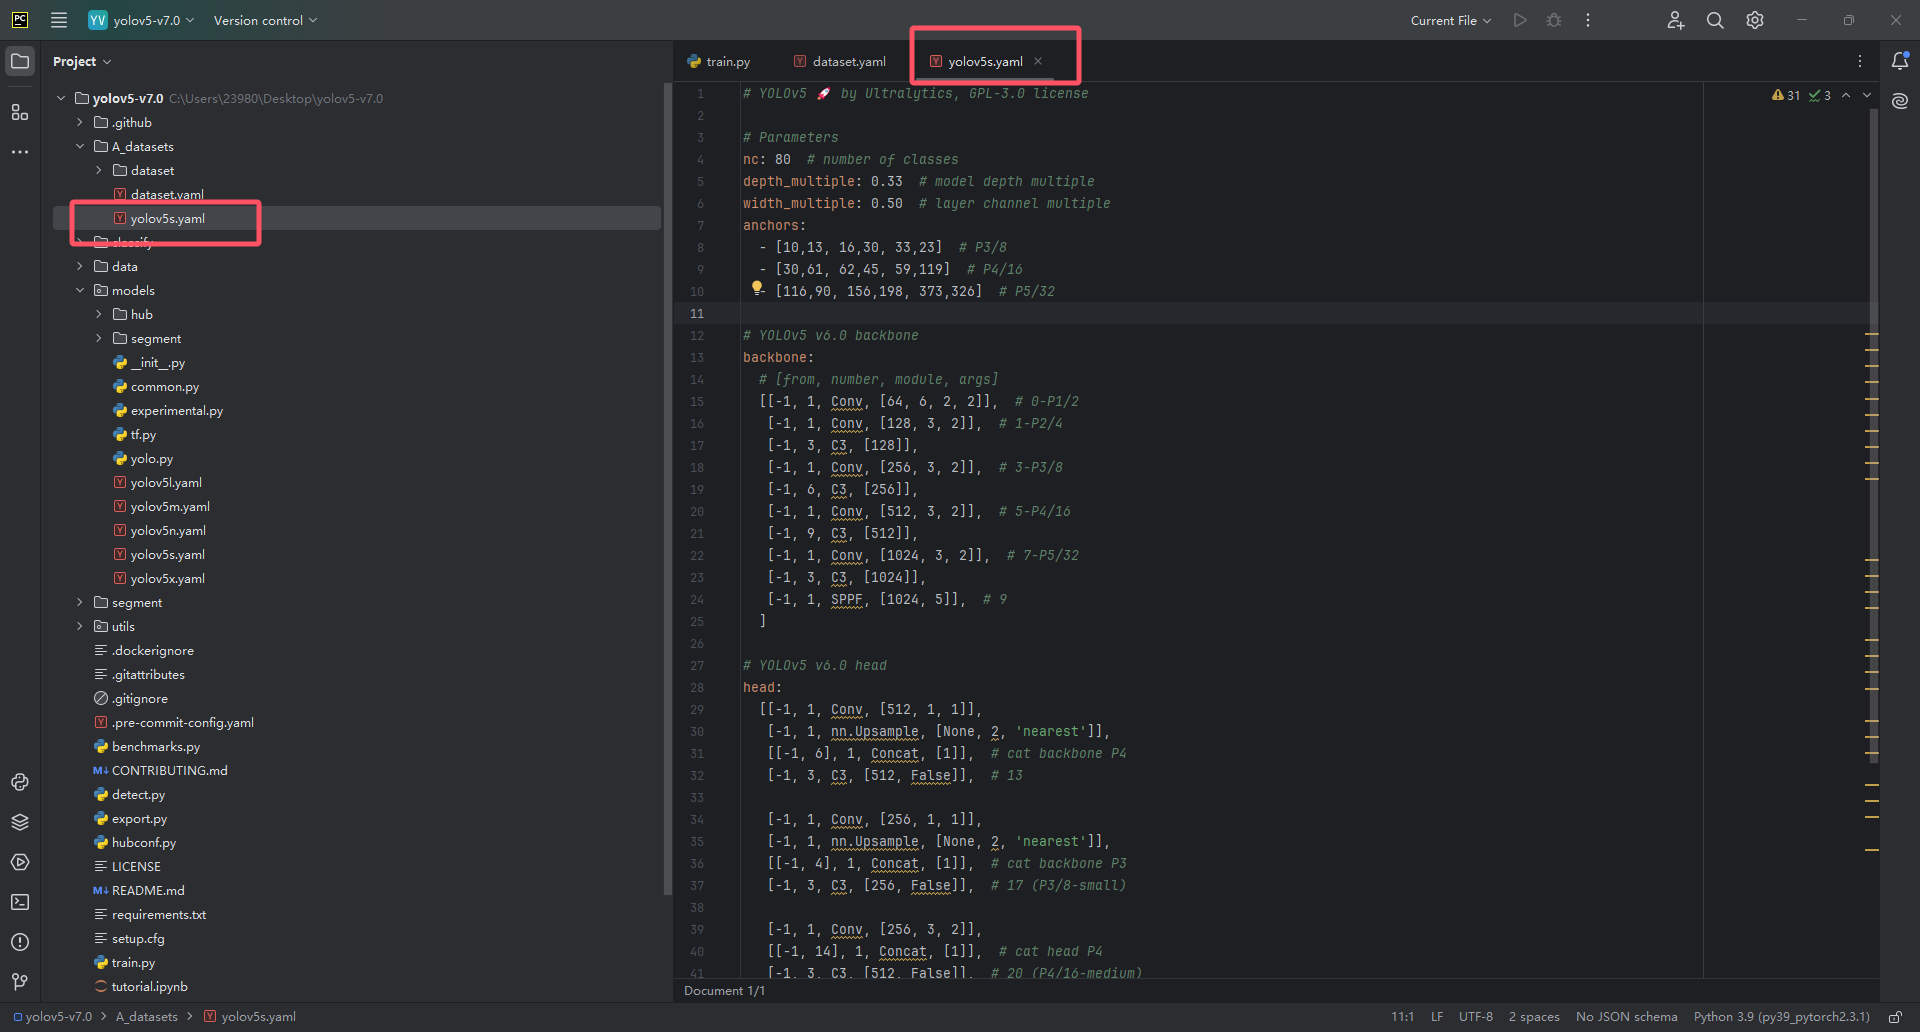This screenshot has height=1032, width=1920.
Task: Click the 2 spaces indent setting
Action: coord(1534,1017)
